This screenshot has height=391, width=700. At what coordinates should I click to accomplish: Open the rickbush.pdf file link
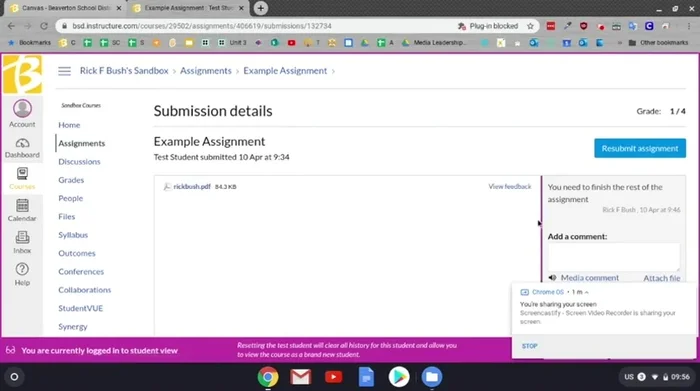click(x=192, y=187)
